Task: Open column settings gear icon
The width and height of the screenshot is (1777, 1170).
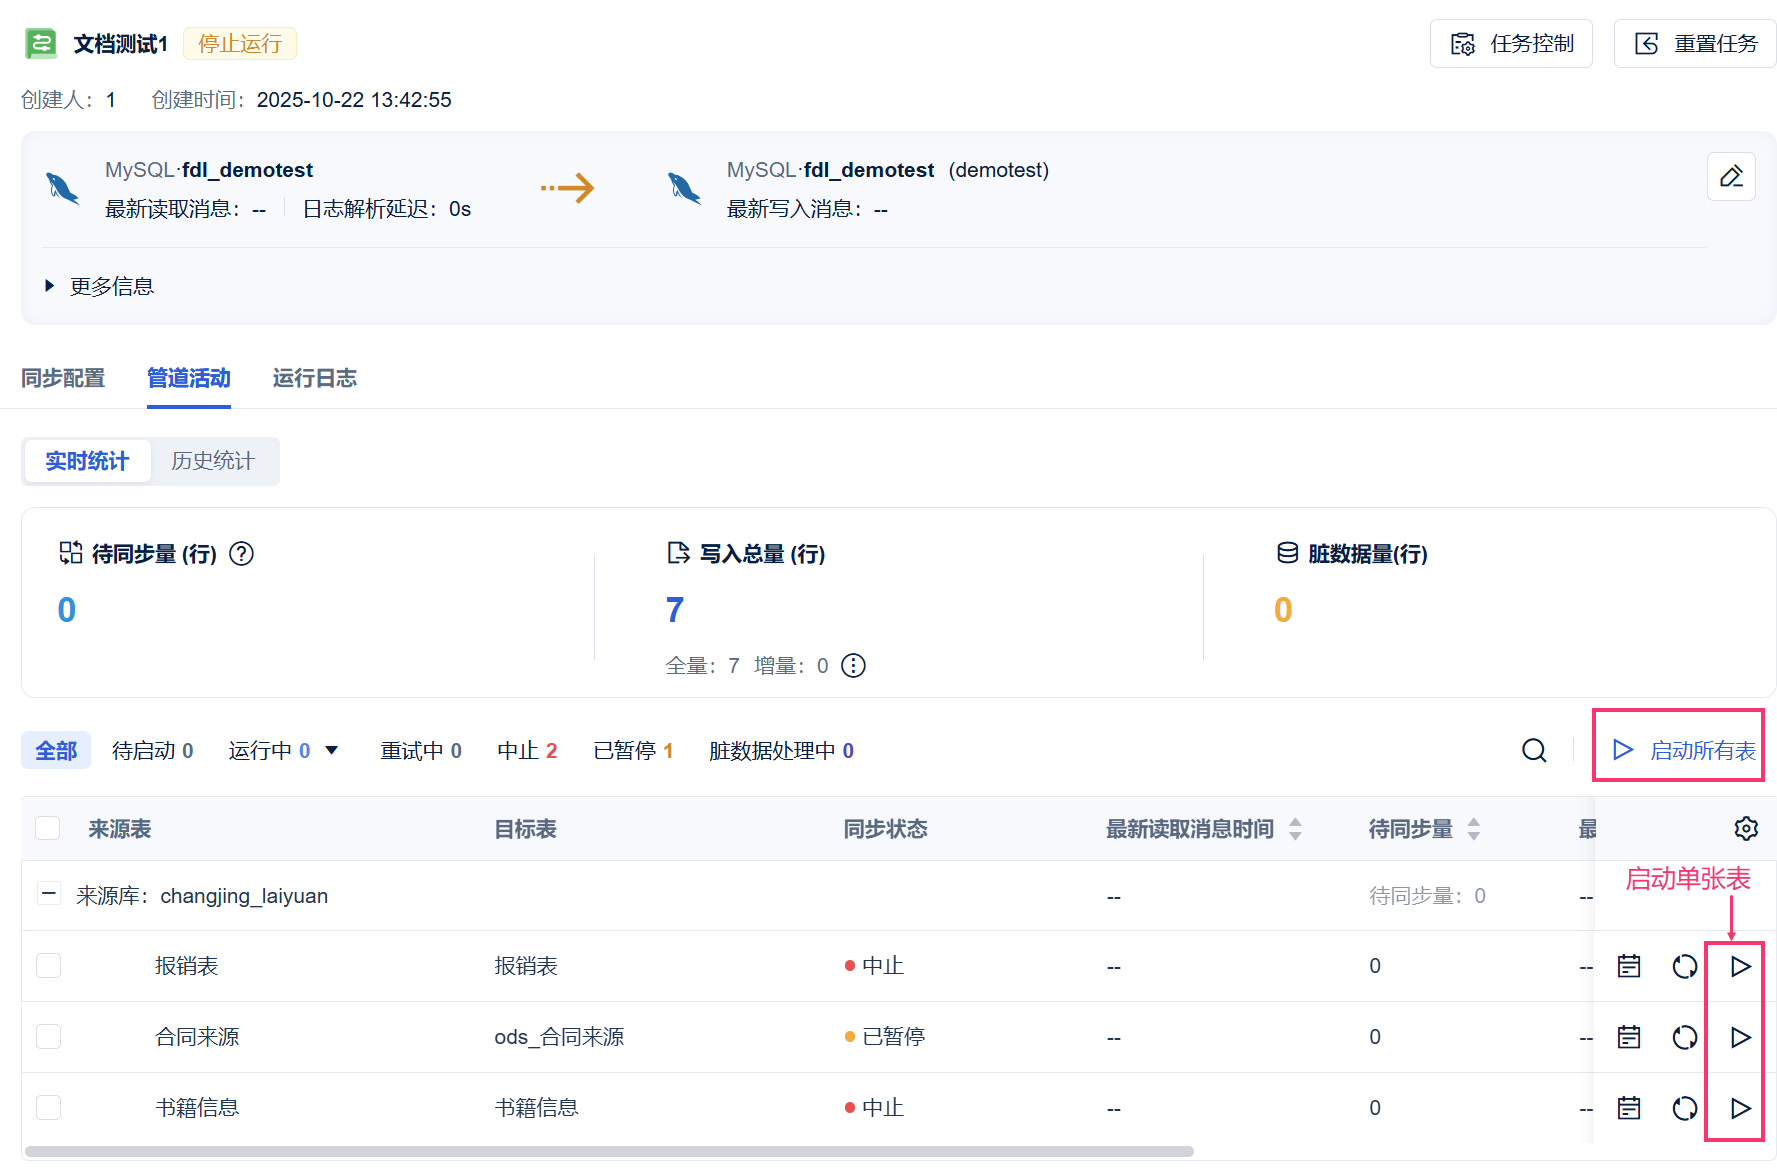Action: coord(1746,828)
